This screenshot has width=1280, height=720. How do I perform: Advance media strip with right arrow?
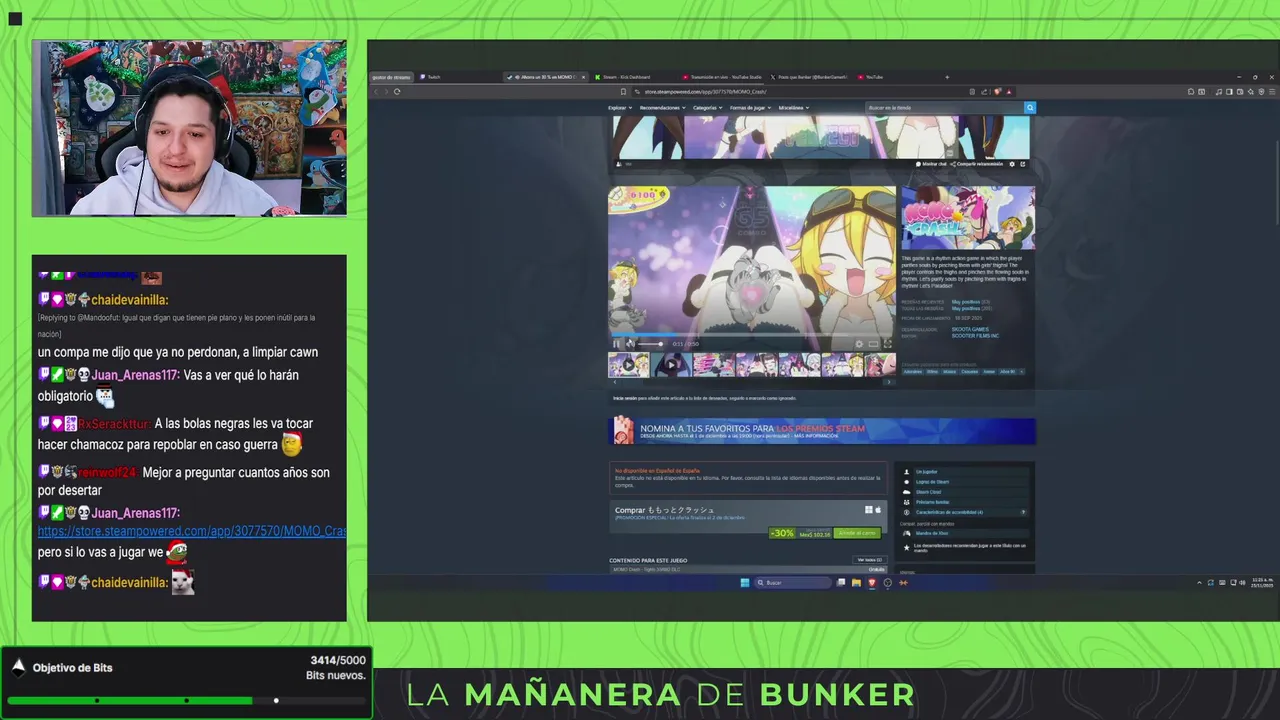click(x=889, y=382)
